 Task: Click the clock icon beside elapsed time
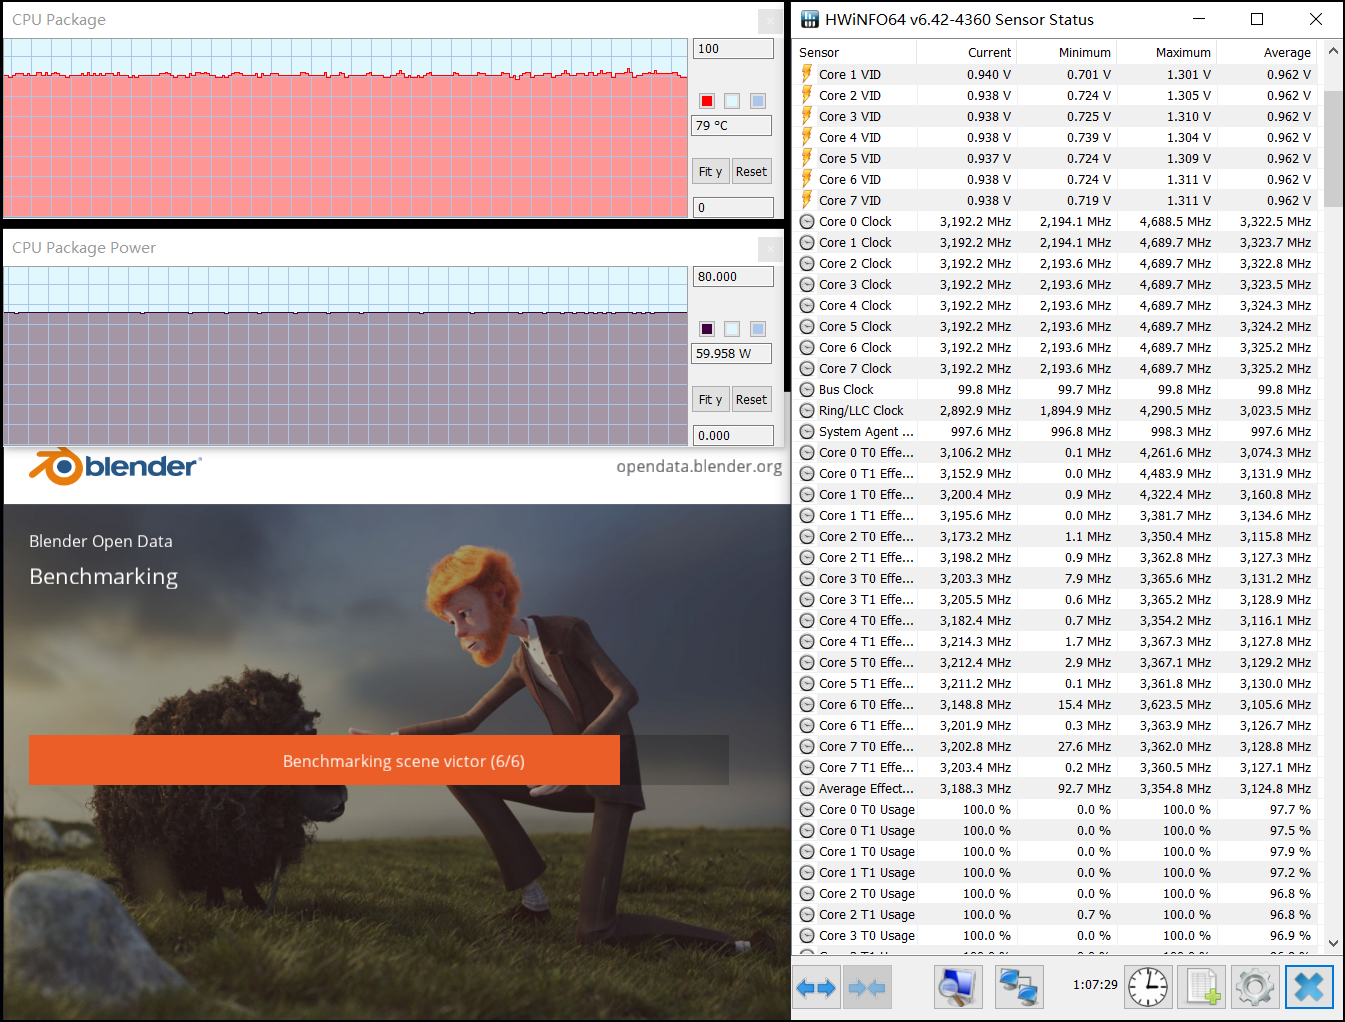[1148, 988]
